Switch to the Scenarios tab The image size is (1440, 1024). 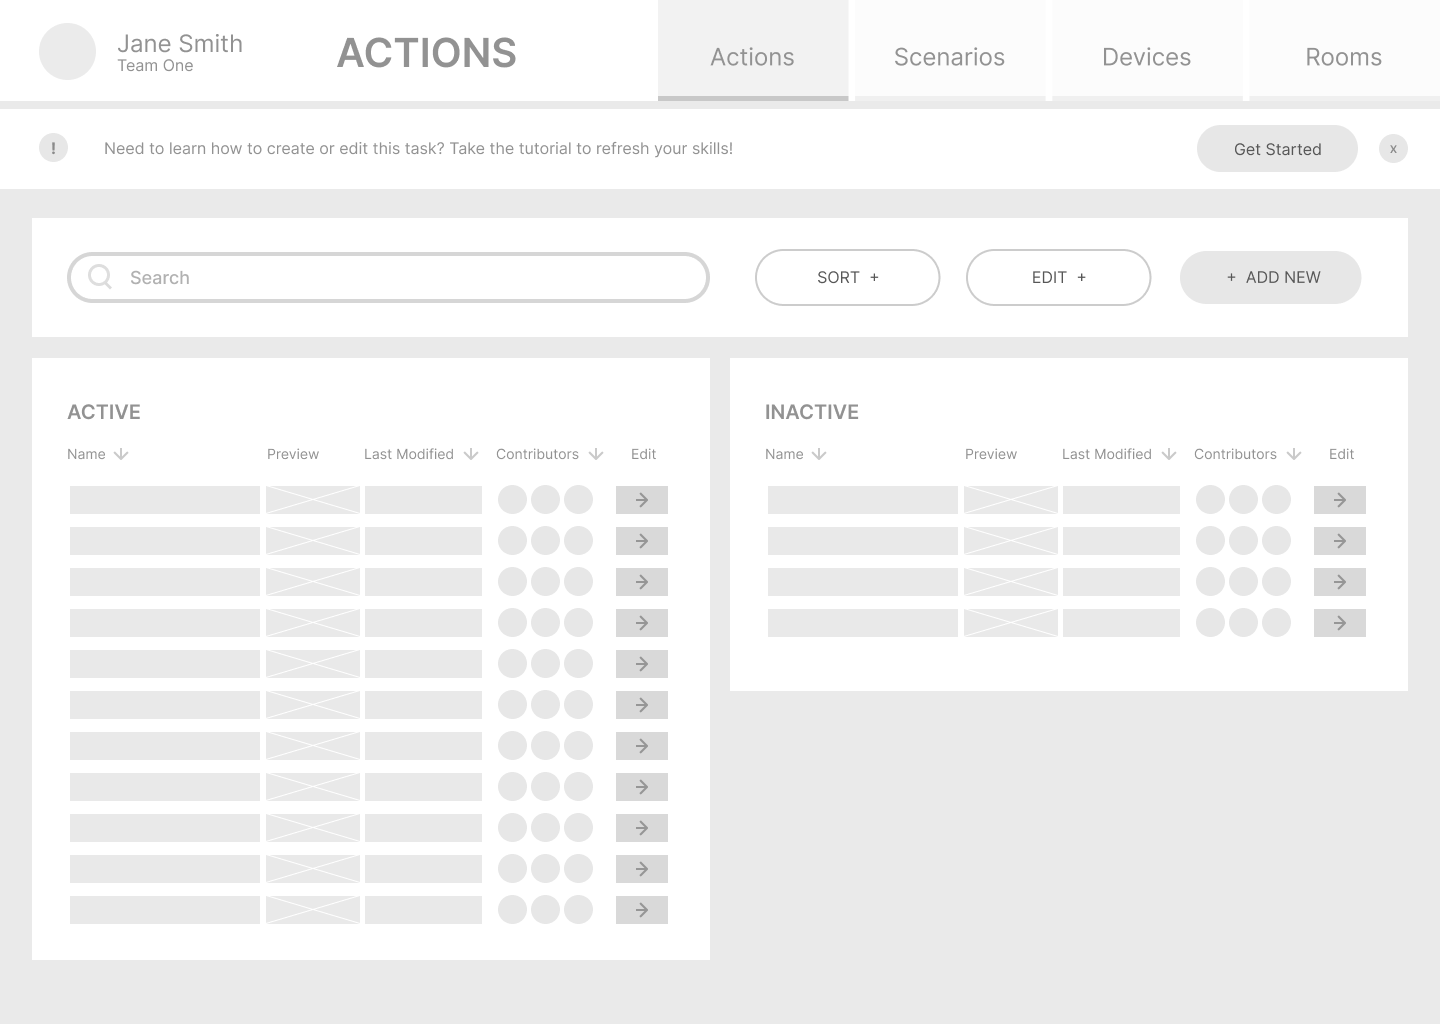point(949,56)
